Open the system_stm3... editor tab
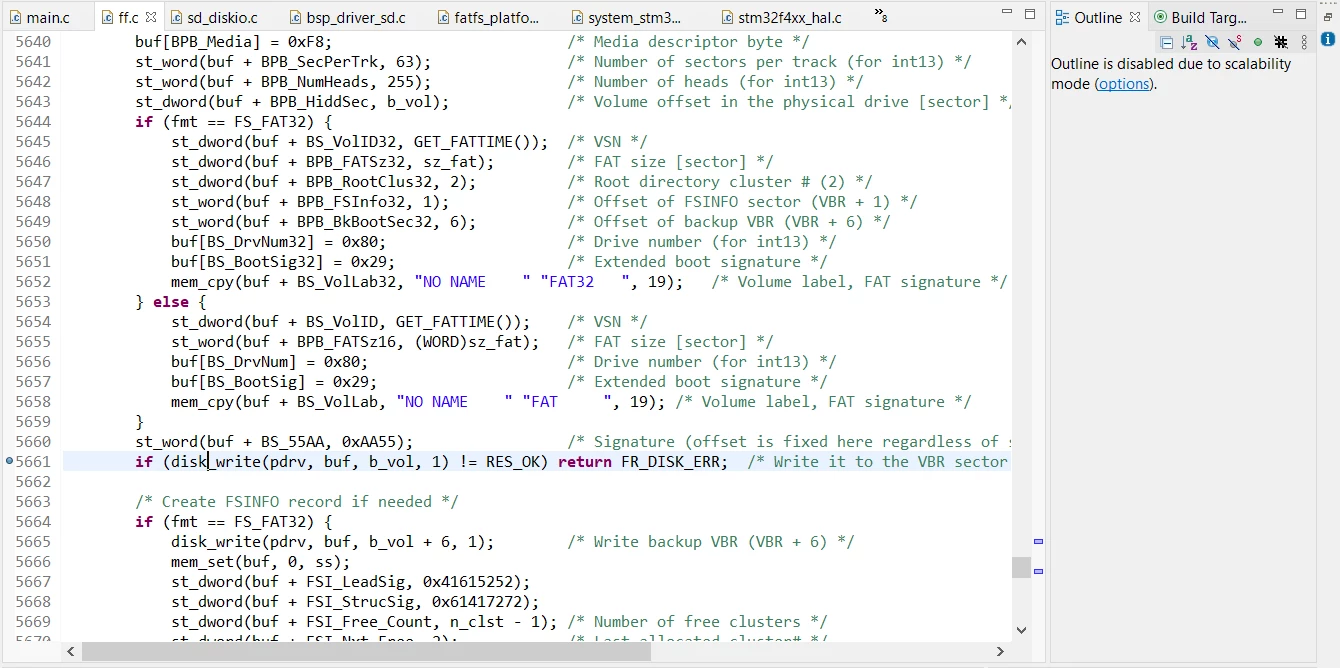This screenshot has width=1340, height=668. coord(625,17)
